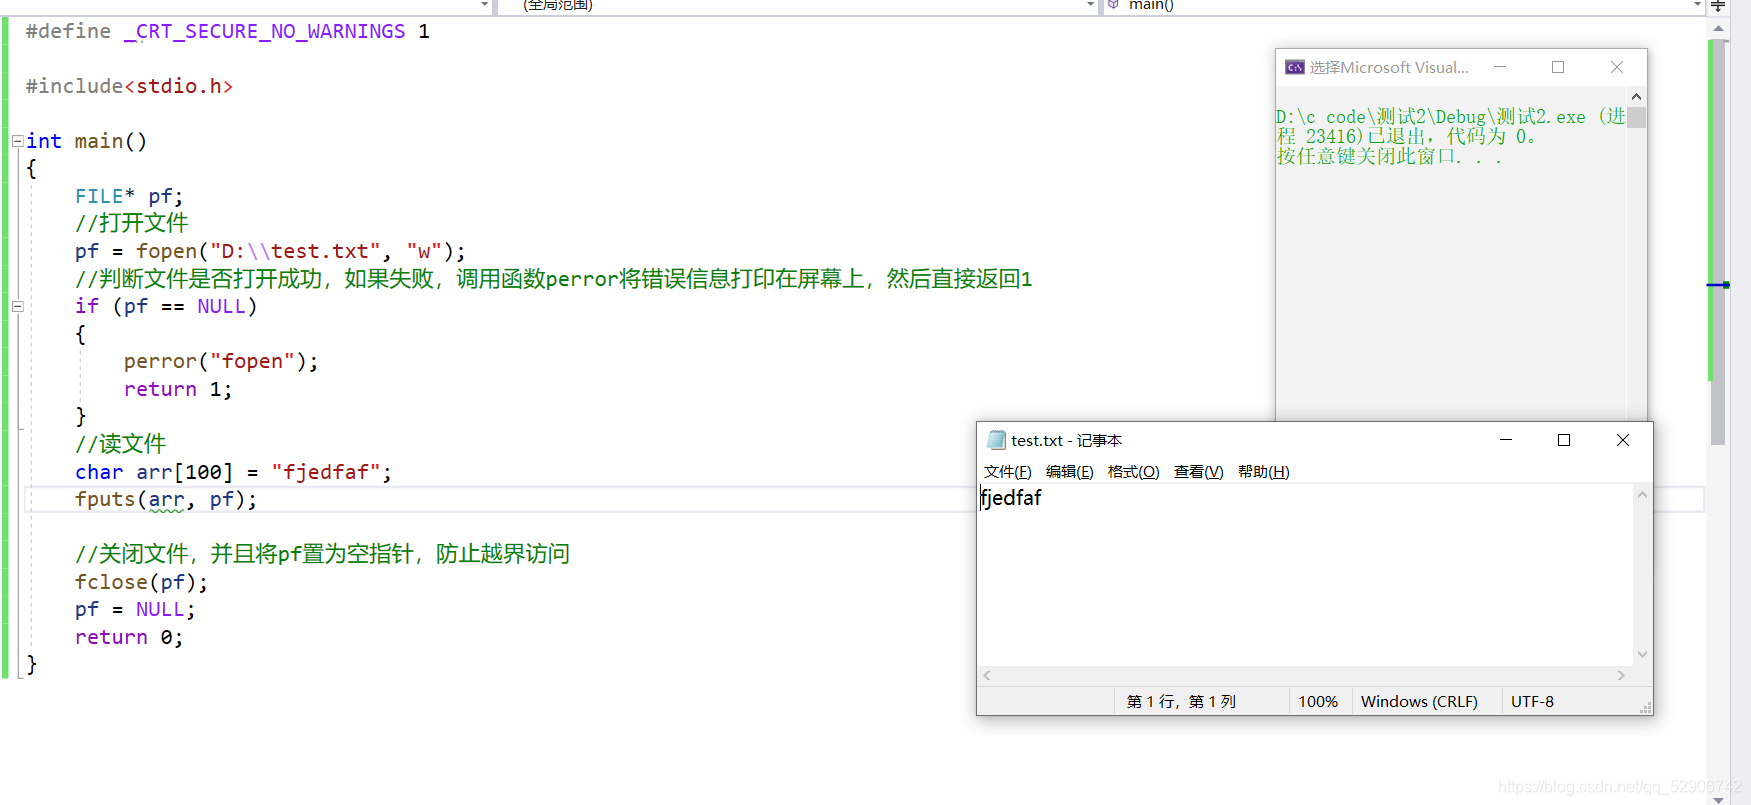Click the 'int main()' code line
The image size is (1751, 805).
pos(87,142)
